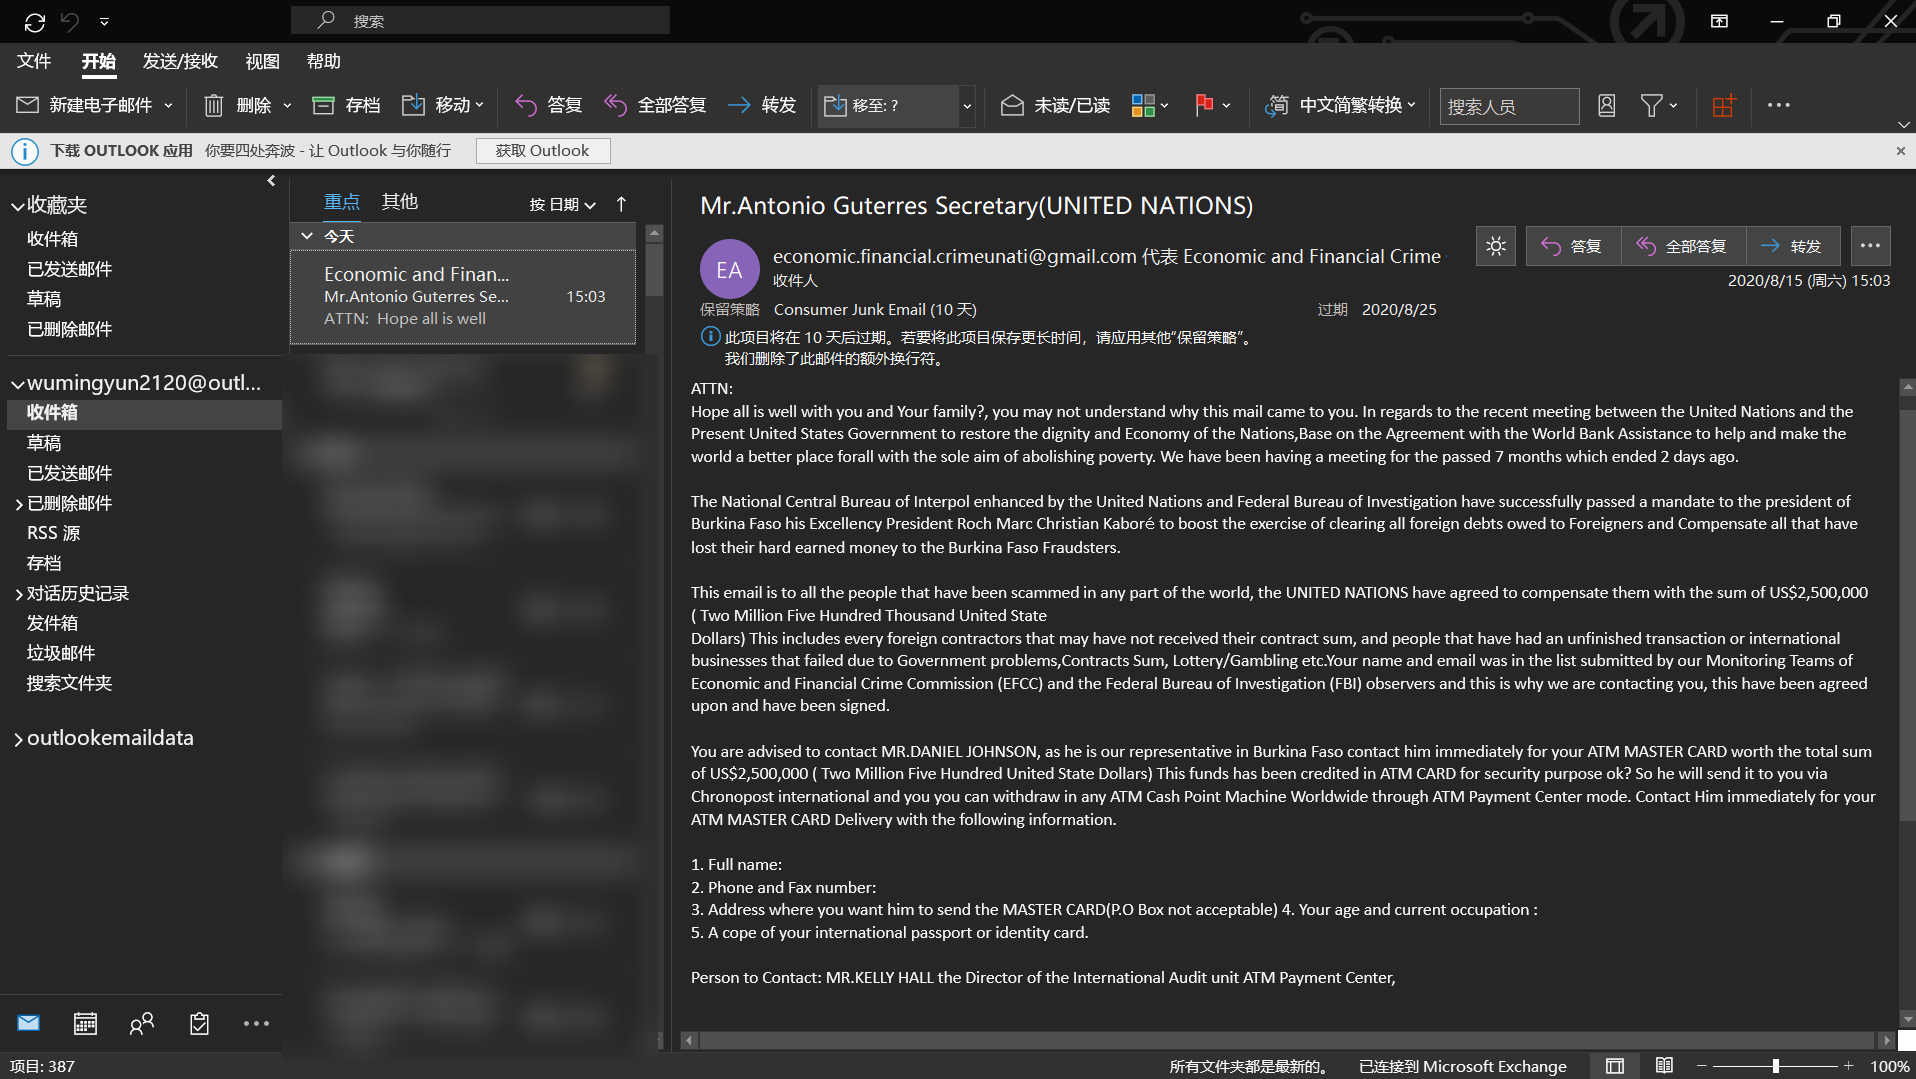This screenshot has height=1079, width=1916.
Task: Click the New Email envelope icon
Action: [x=28, y=105]
